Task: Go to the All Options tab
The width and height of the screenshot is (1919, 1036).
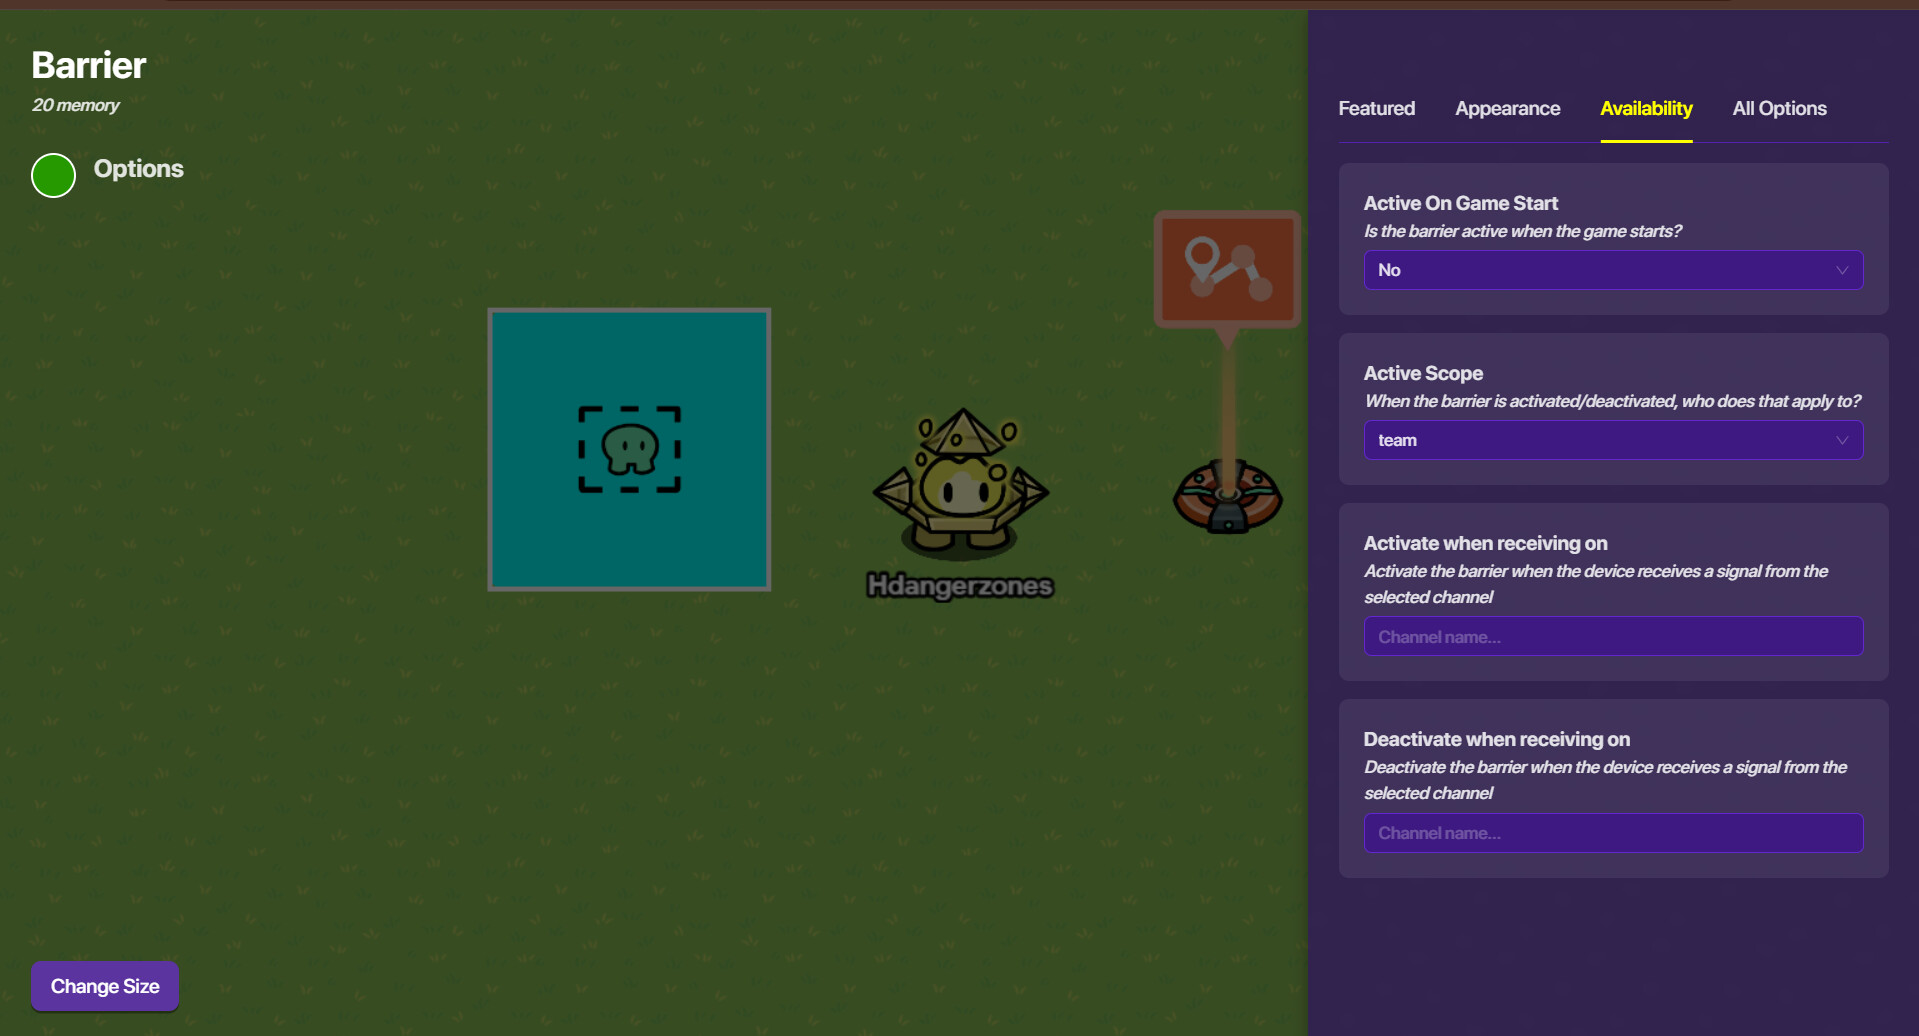Action: coord(1779,108)
